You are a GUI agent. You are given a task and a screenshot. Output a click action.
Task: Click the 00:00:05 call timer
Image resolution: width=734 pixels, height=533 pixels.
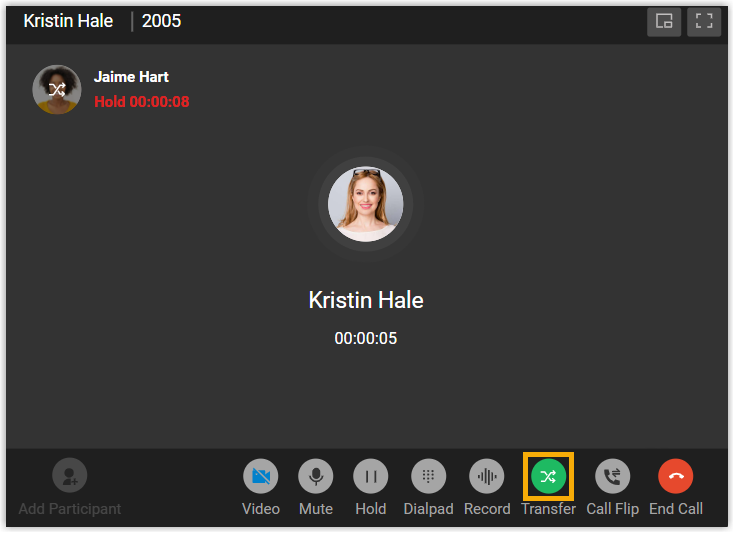[366, 338]
